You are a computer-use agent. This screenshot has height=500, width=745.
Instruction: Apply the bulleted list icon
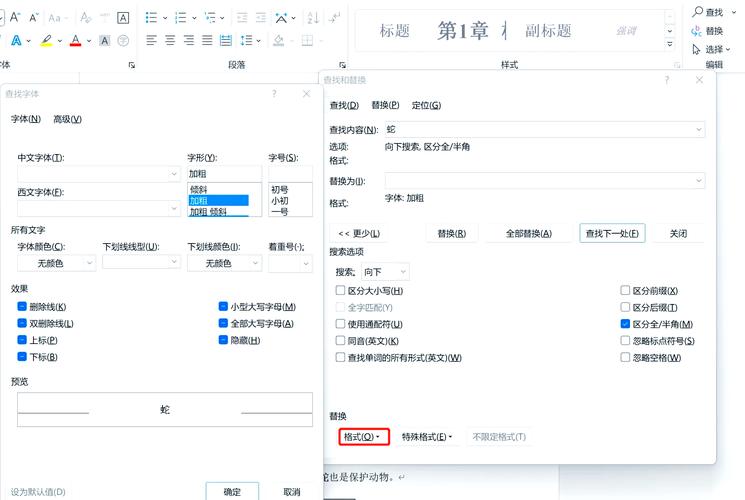(x=151, y=18)
